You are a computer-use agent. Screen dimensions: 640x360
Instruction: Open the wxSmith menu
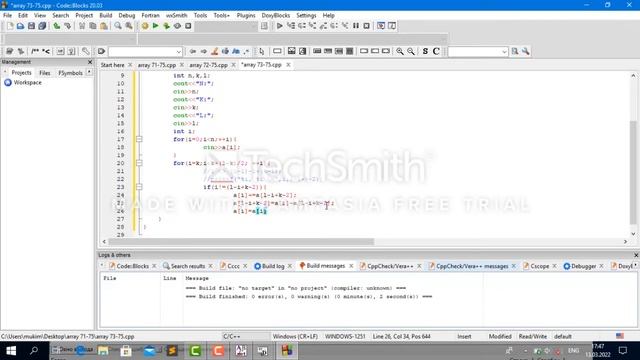point(176,15)
